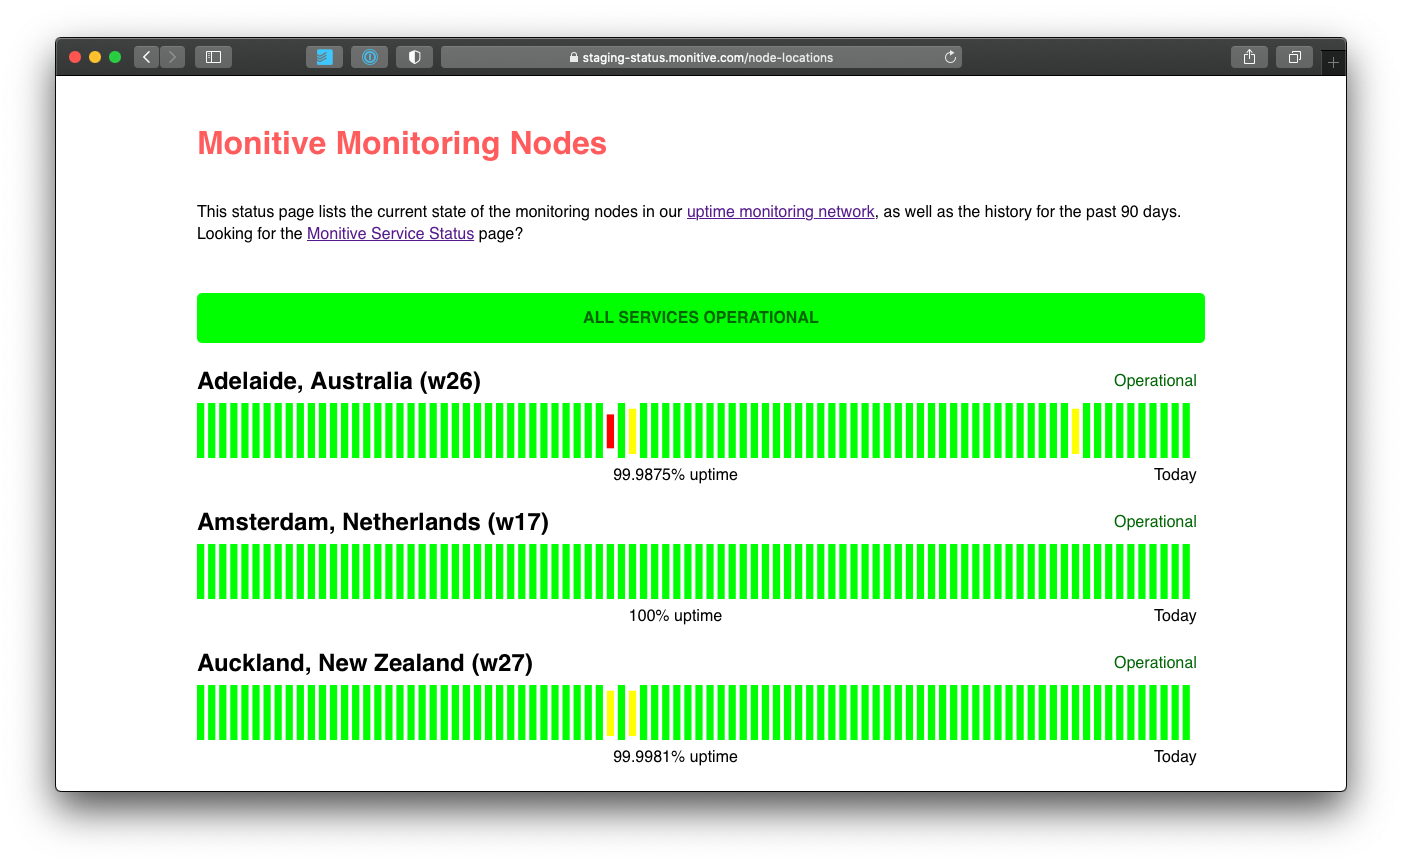1402x865 pixels.
Task: Open the Safari sidebar
Action: coord(213,57)
